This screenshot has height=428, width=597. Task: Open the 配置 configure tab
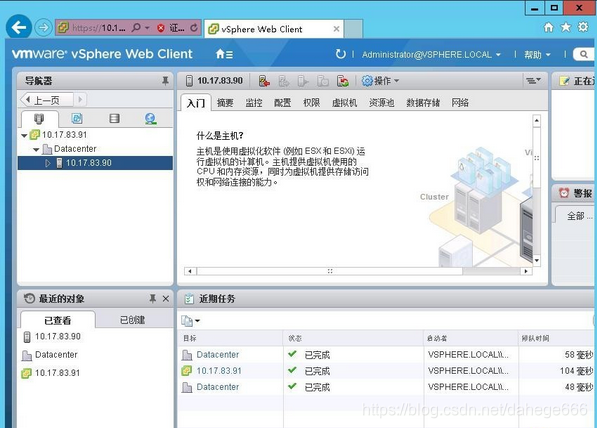(283, 103)
